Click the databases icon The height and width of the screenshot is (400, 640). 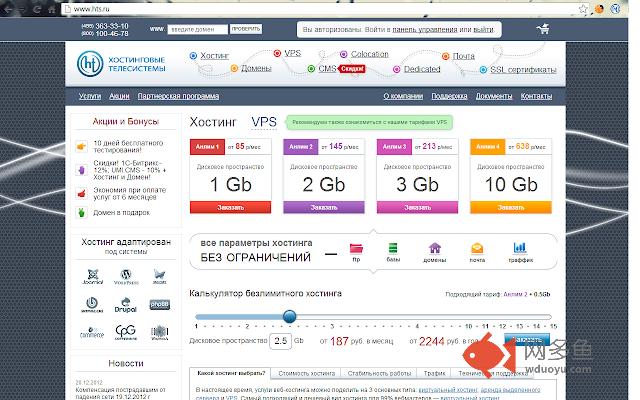tap(393, 248)
